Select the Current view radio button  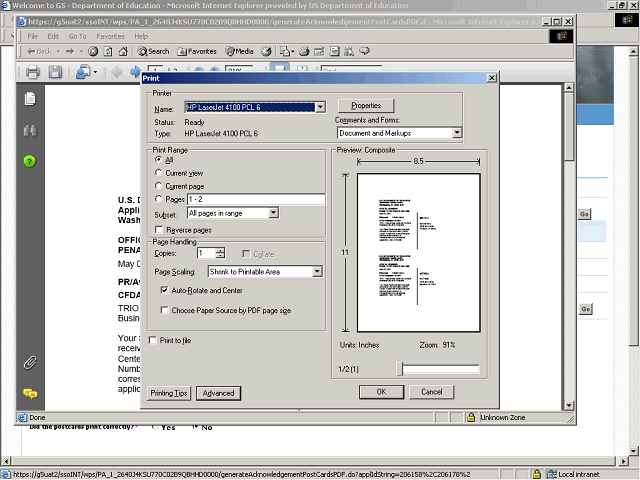pos(158,173)
